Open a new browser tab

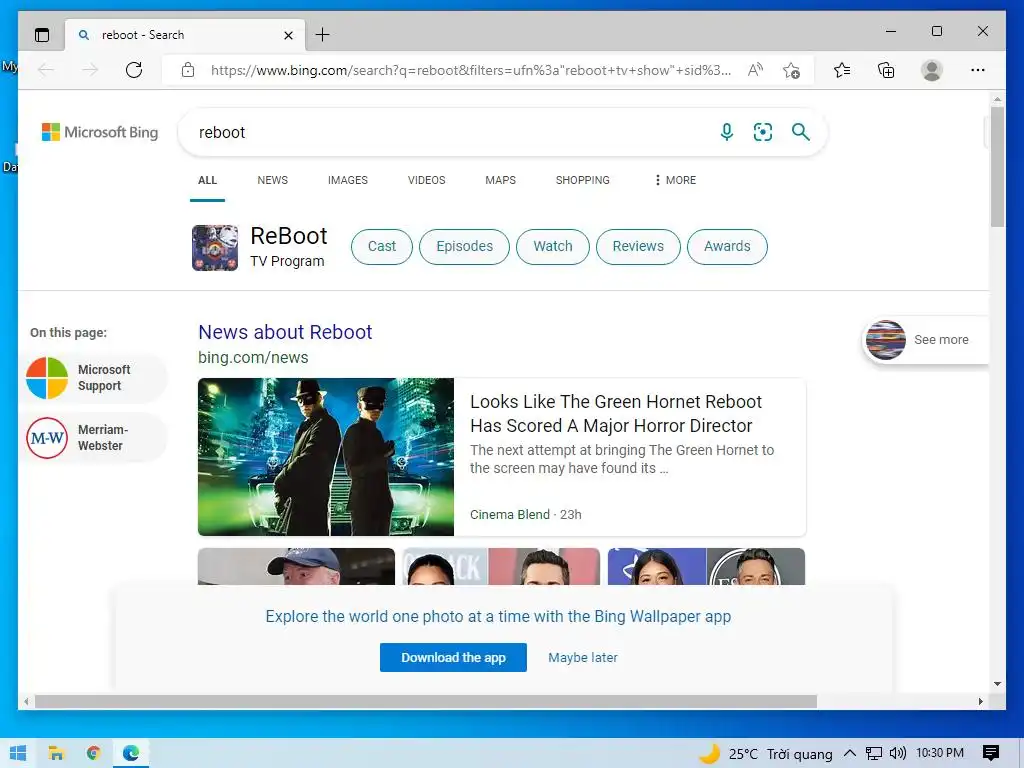coord(323,35)
